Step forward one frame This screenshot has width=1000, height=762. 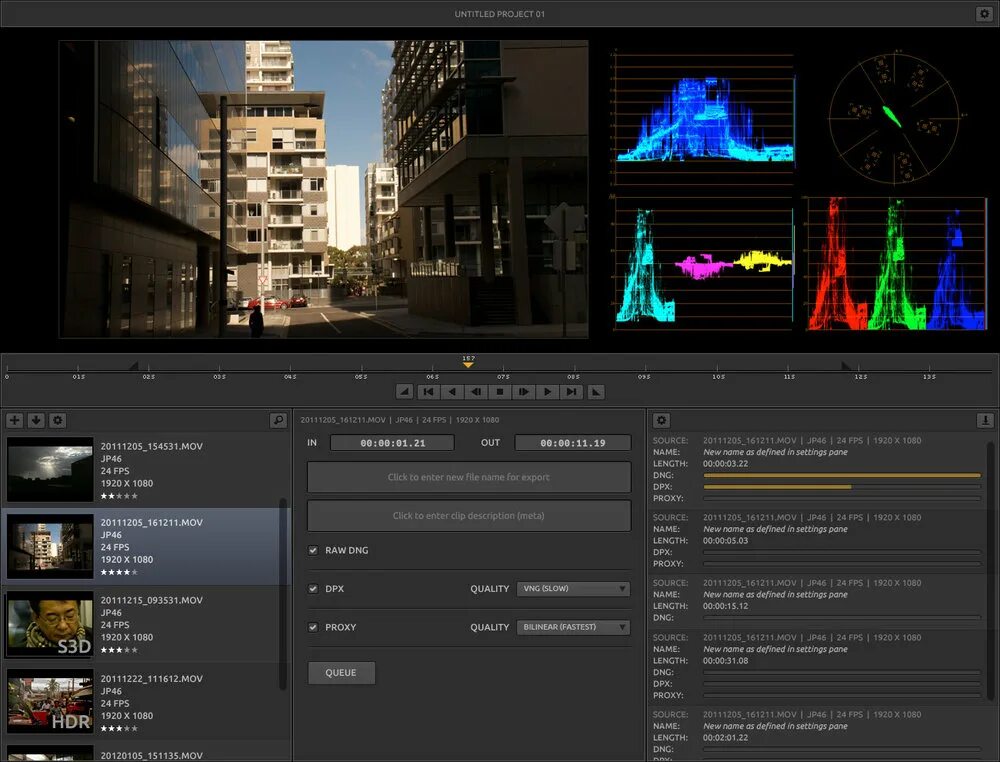(524, 392)
